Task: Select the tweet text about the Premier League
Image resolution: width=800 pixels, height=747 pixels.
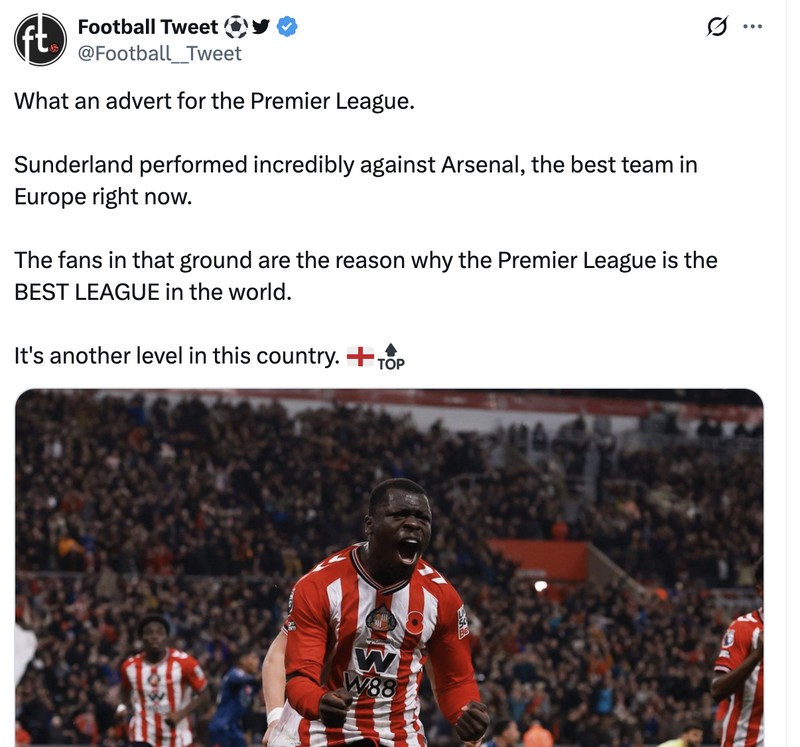Action: (200, 101)
